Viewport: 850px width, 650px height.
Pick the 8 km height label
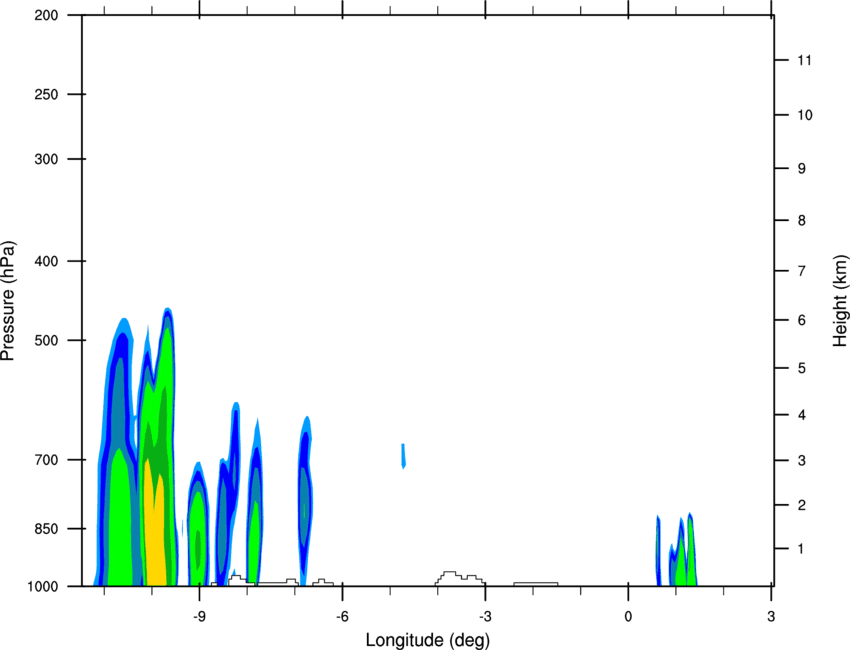[802, 221]
